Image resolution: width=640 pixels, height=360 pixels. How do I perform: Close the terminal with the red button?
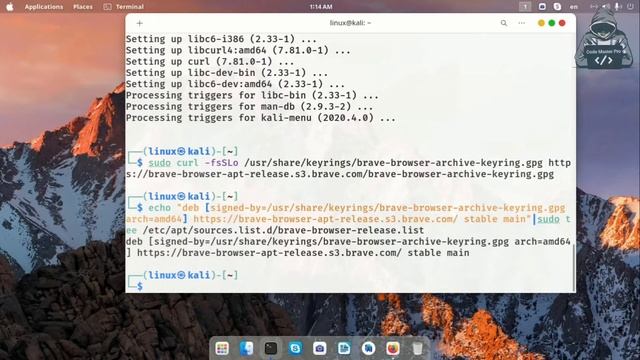pyautogui.click(x=562, y=23)
